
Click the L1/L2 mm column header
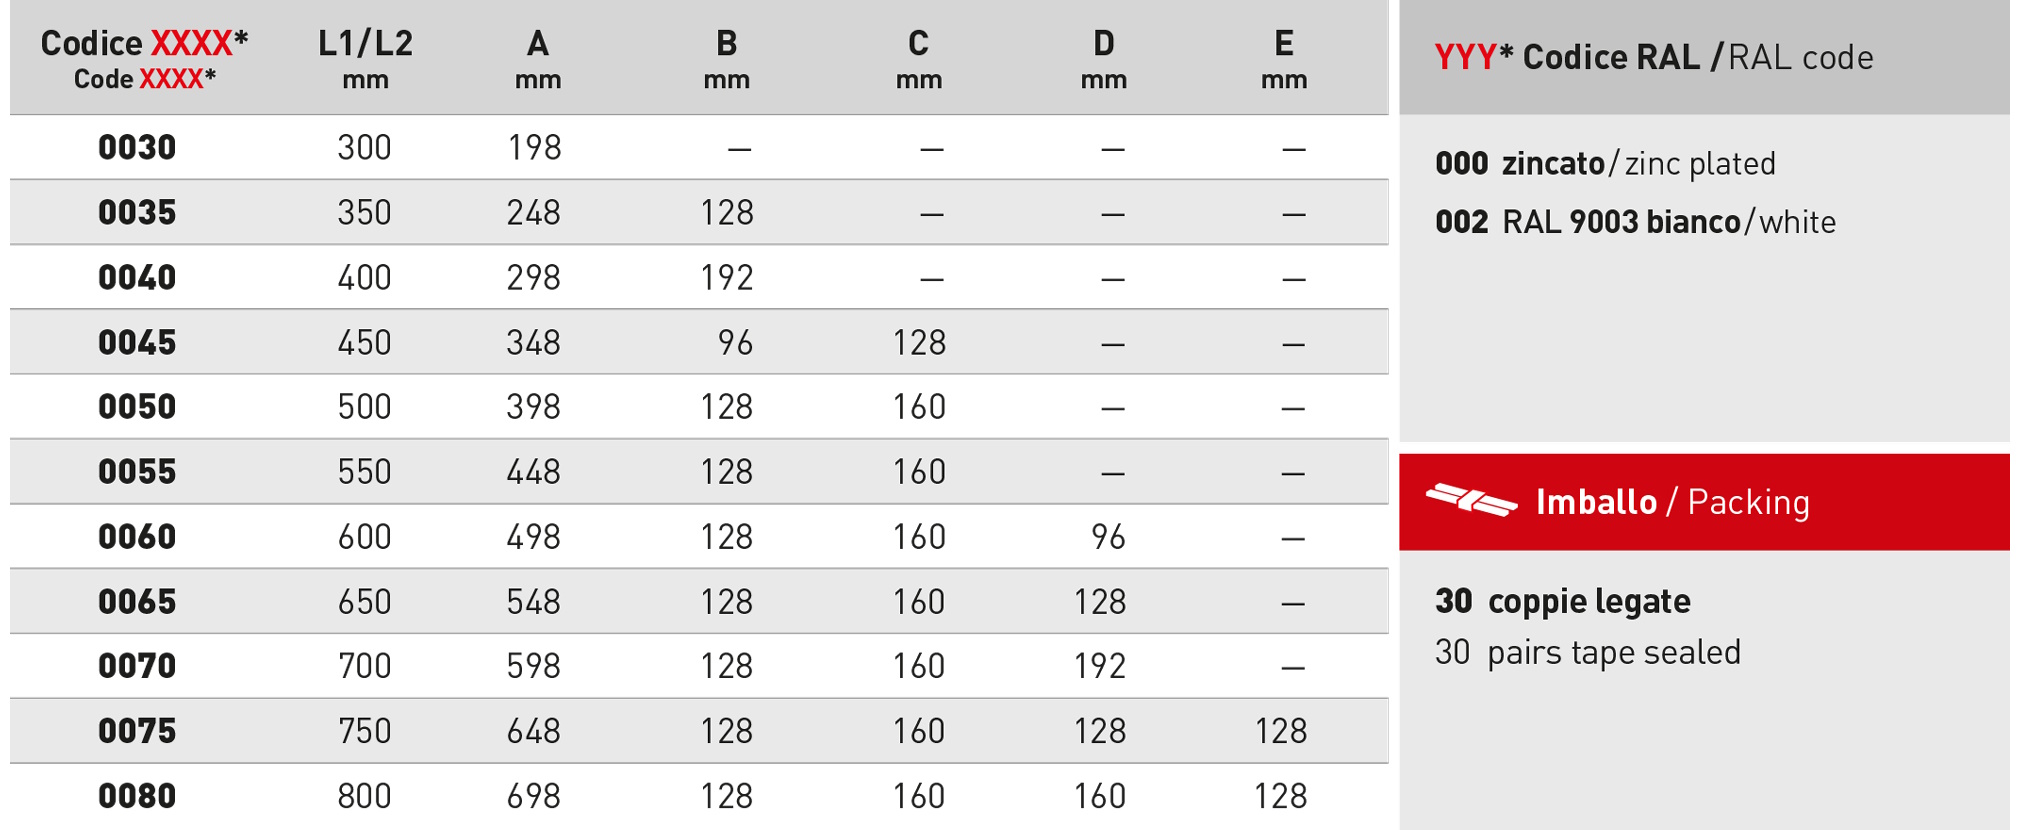(365, 59)
